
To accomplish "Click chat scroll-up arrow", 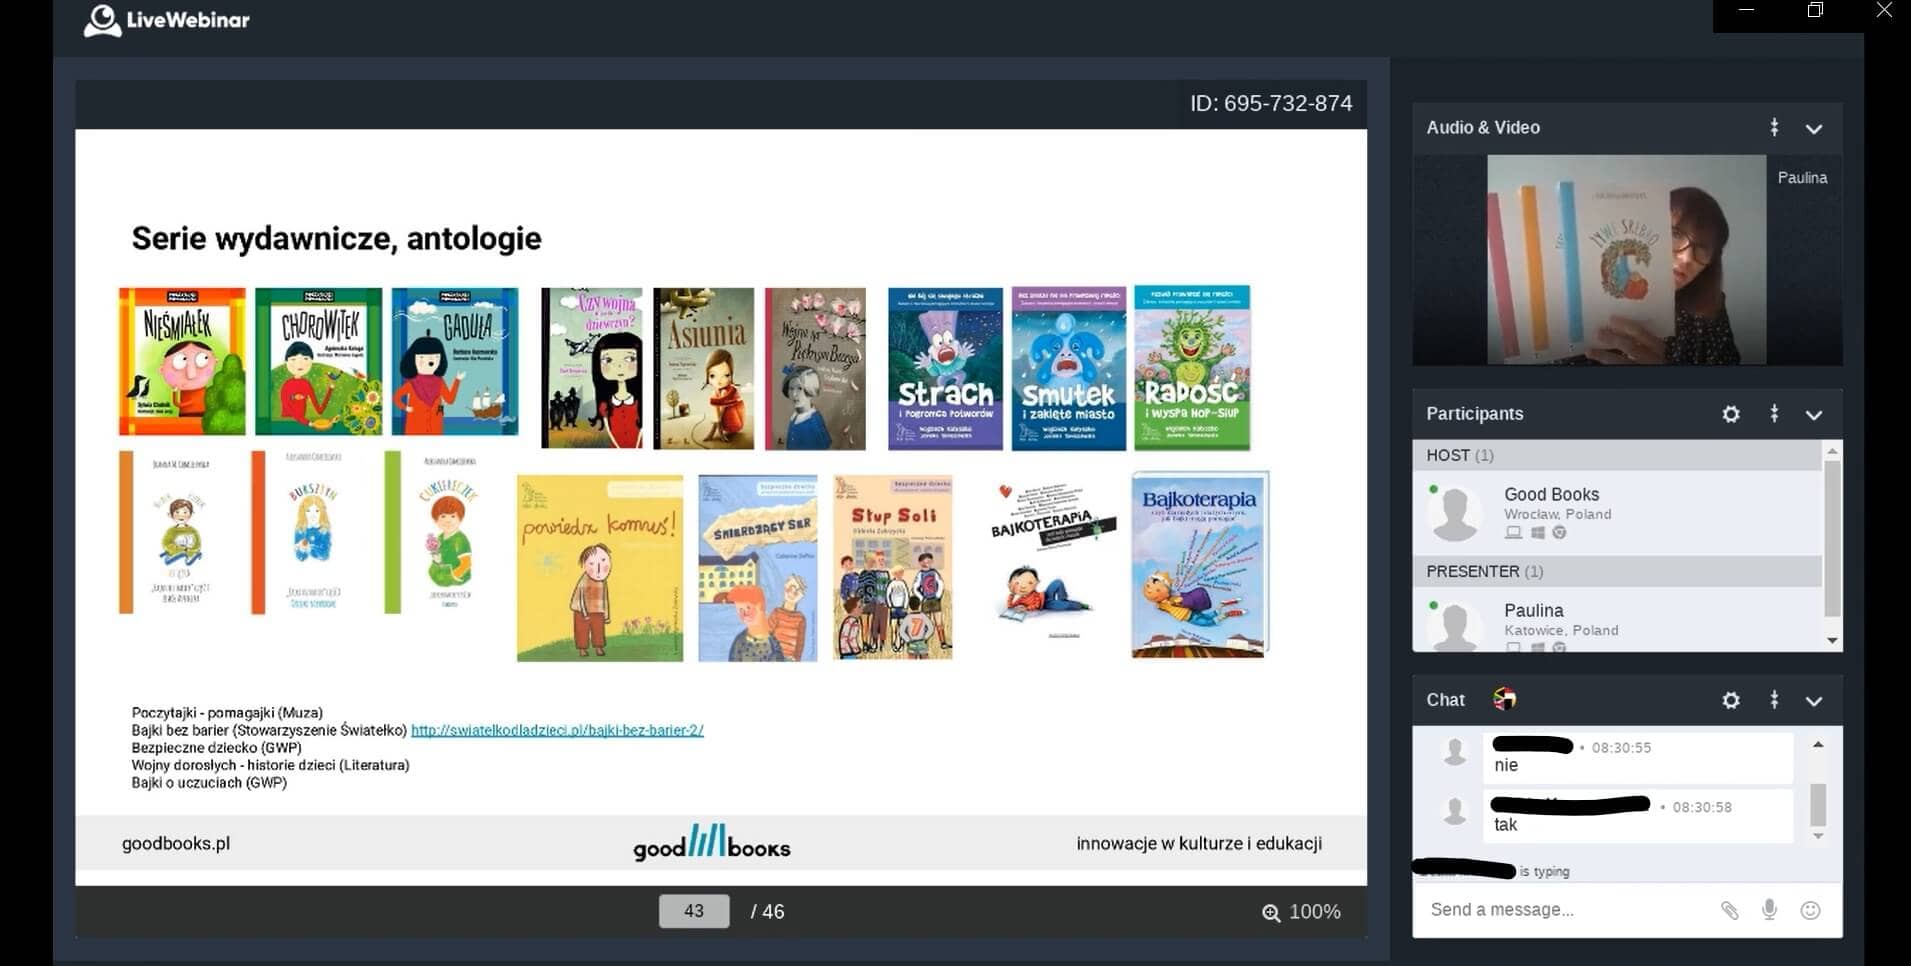I will tap(1818, 745).
